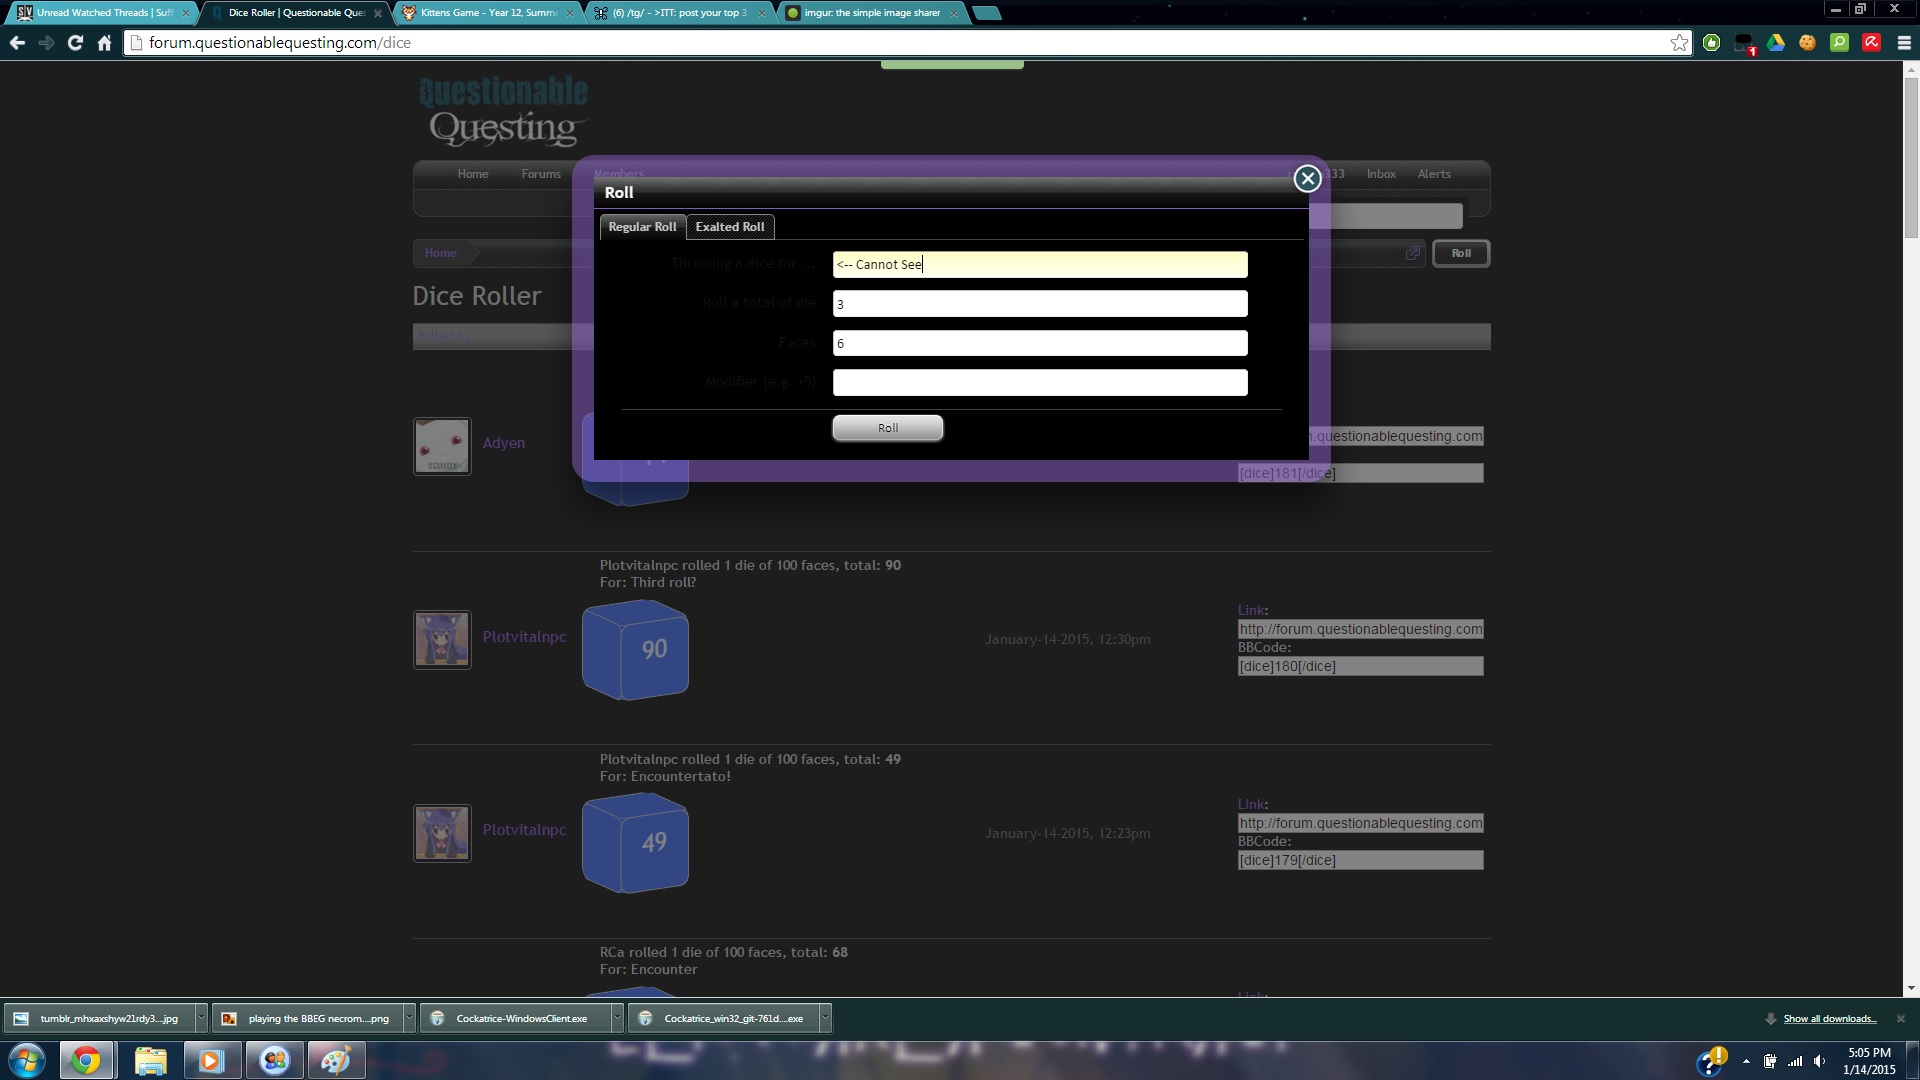Screen dimensions: 1920x1080
Task: Go to browser home icon
Action: pos(104,43)
